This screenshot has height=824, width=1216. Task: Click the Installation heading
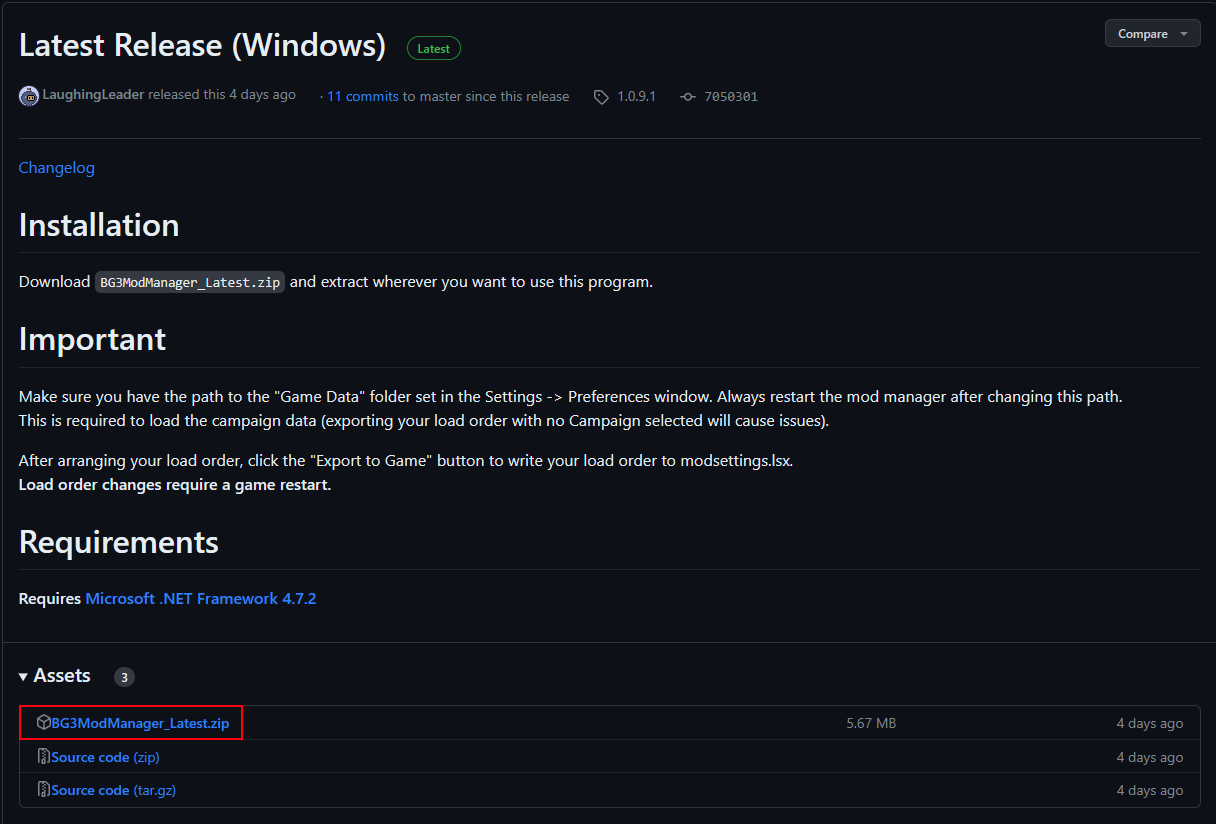(99, 225)
